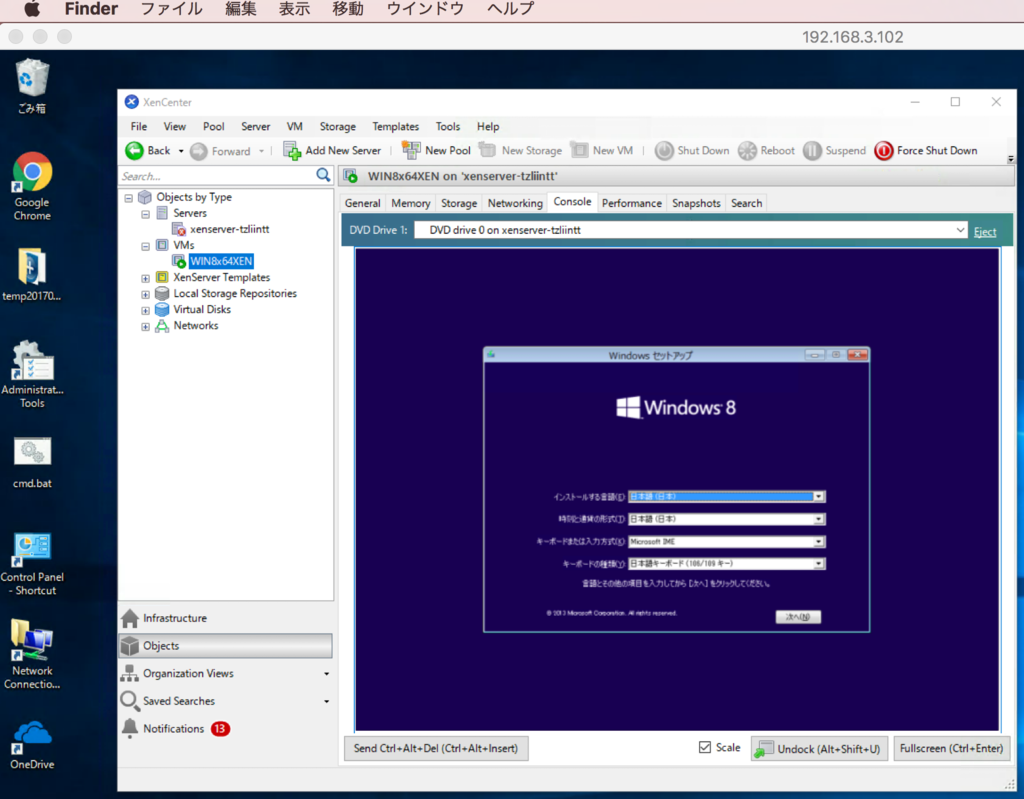Switch to the Snapshots tab

pyautogui.click(x=696, y=203)
